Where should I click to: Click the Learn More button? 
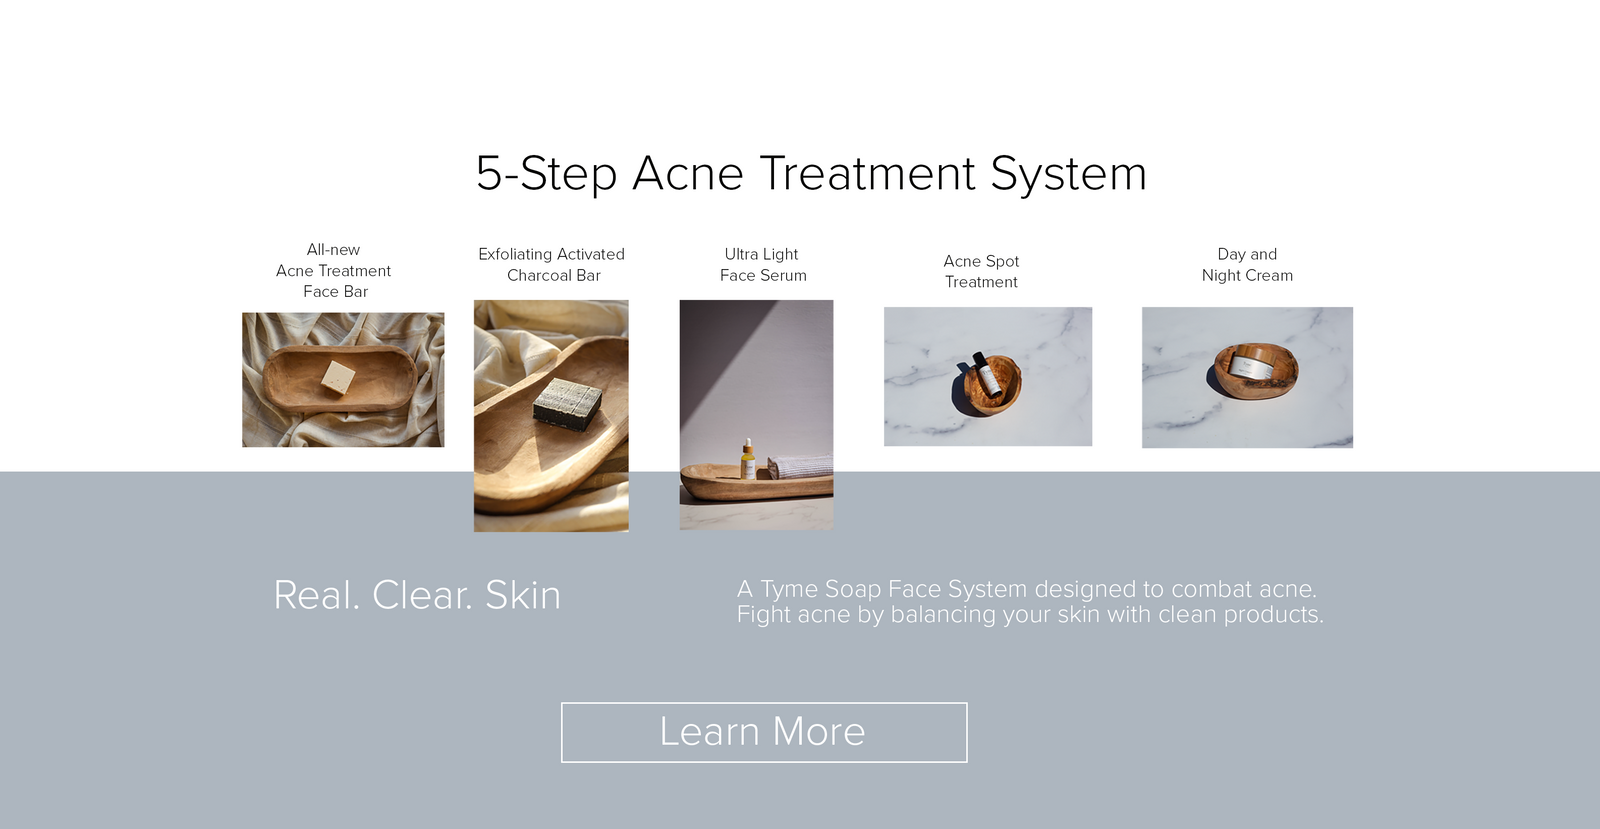(764, 732)
